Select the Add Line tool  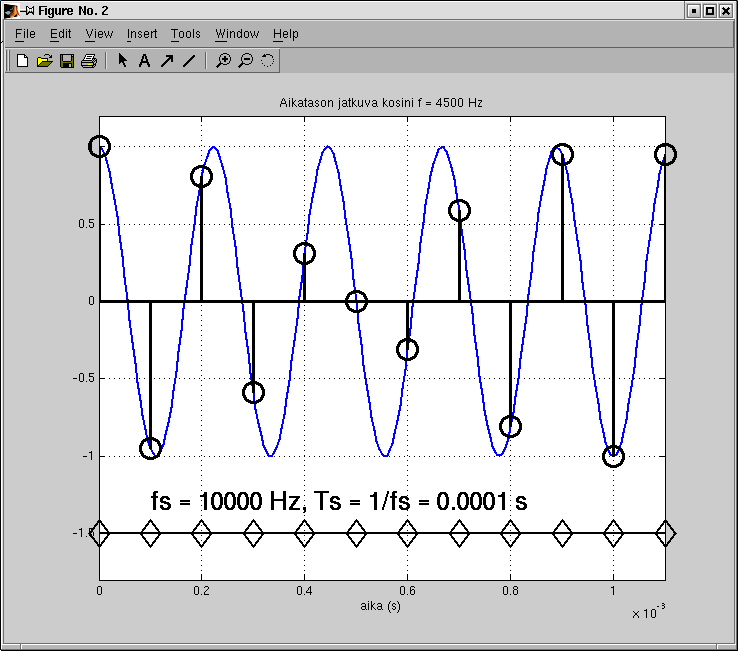pos(189,61)
